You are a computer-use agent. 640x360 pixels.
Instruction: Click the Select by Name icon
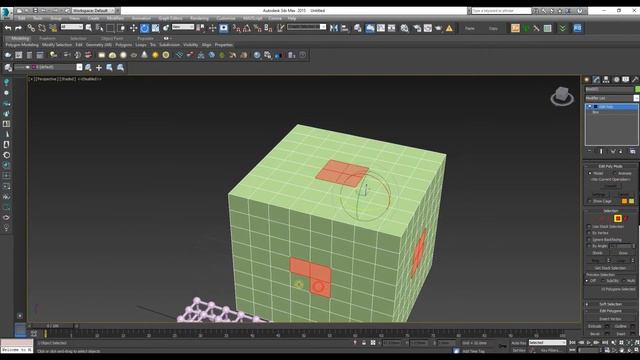pyautogui.click(x=100, y=28)
